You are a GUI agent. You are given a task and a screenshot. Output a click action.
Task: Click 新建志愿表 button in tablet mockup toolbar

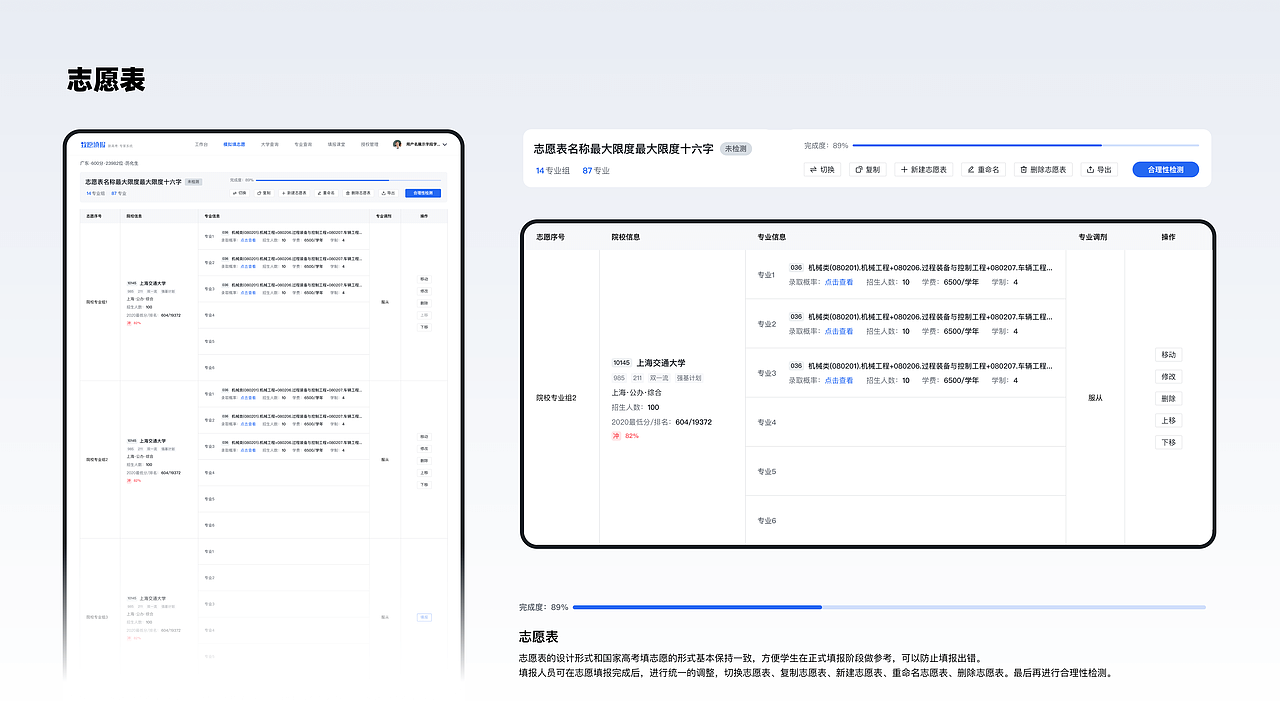click(294, 193)
